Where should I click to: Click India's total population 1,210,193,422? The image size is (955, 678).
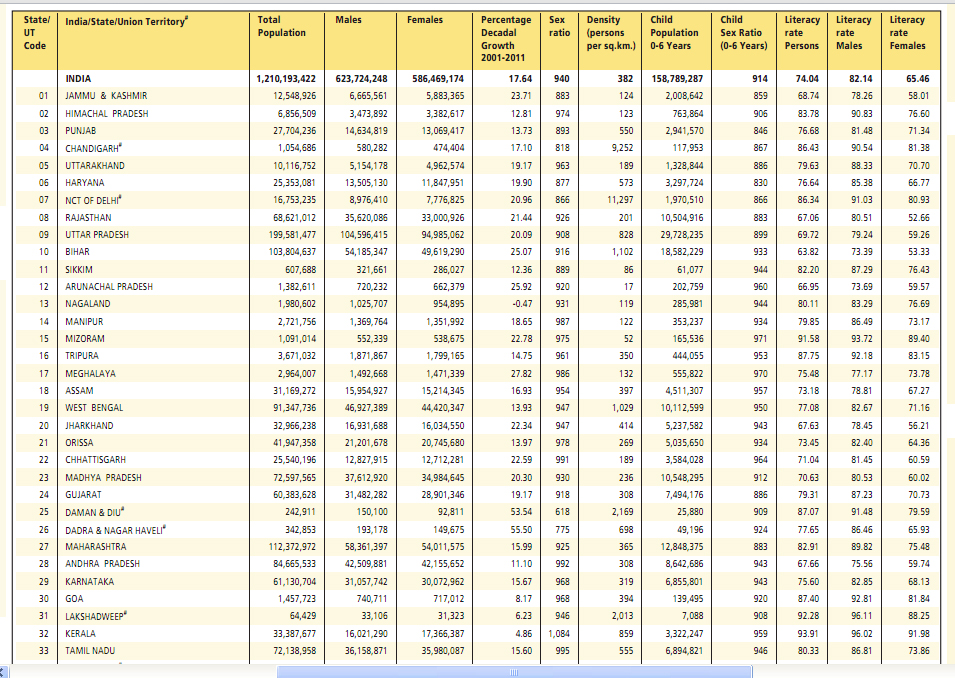286,79
